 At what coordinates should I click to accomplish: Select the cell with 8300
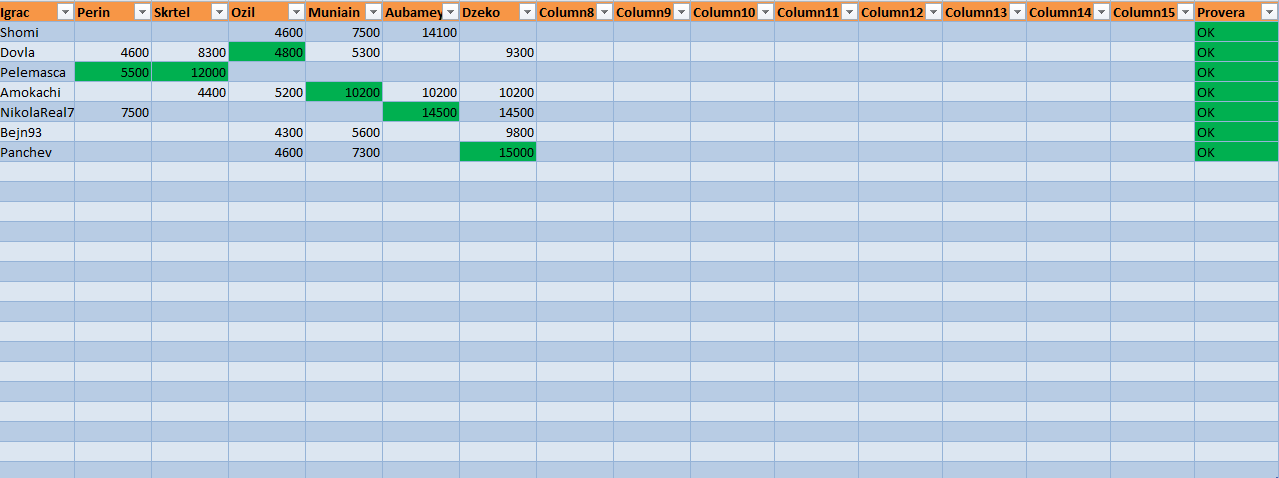tap(190, 52)
